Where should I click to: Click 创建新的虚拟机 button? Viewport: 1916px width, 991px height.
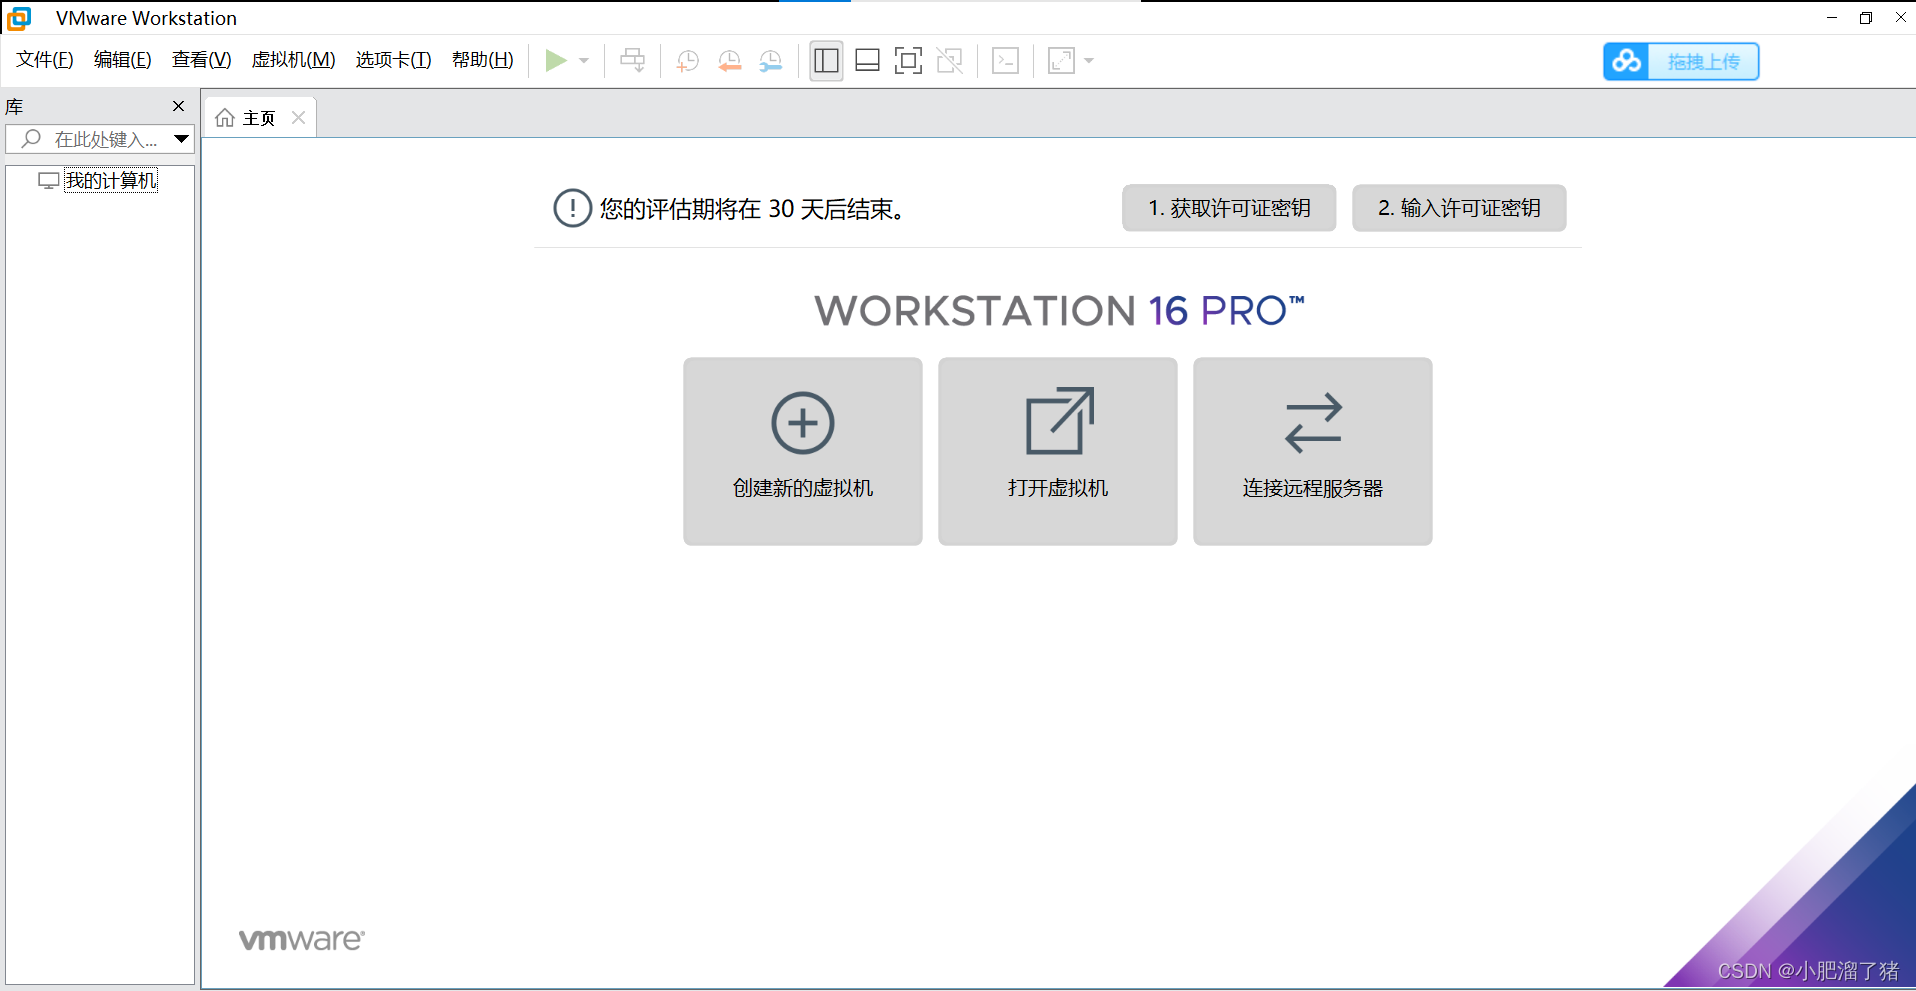(802, 451)
